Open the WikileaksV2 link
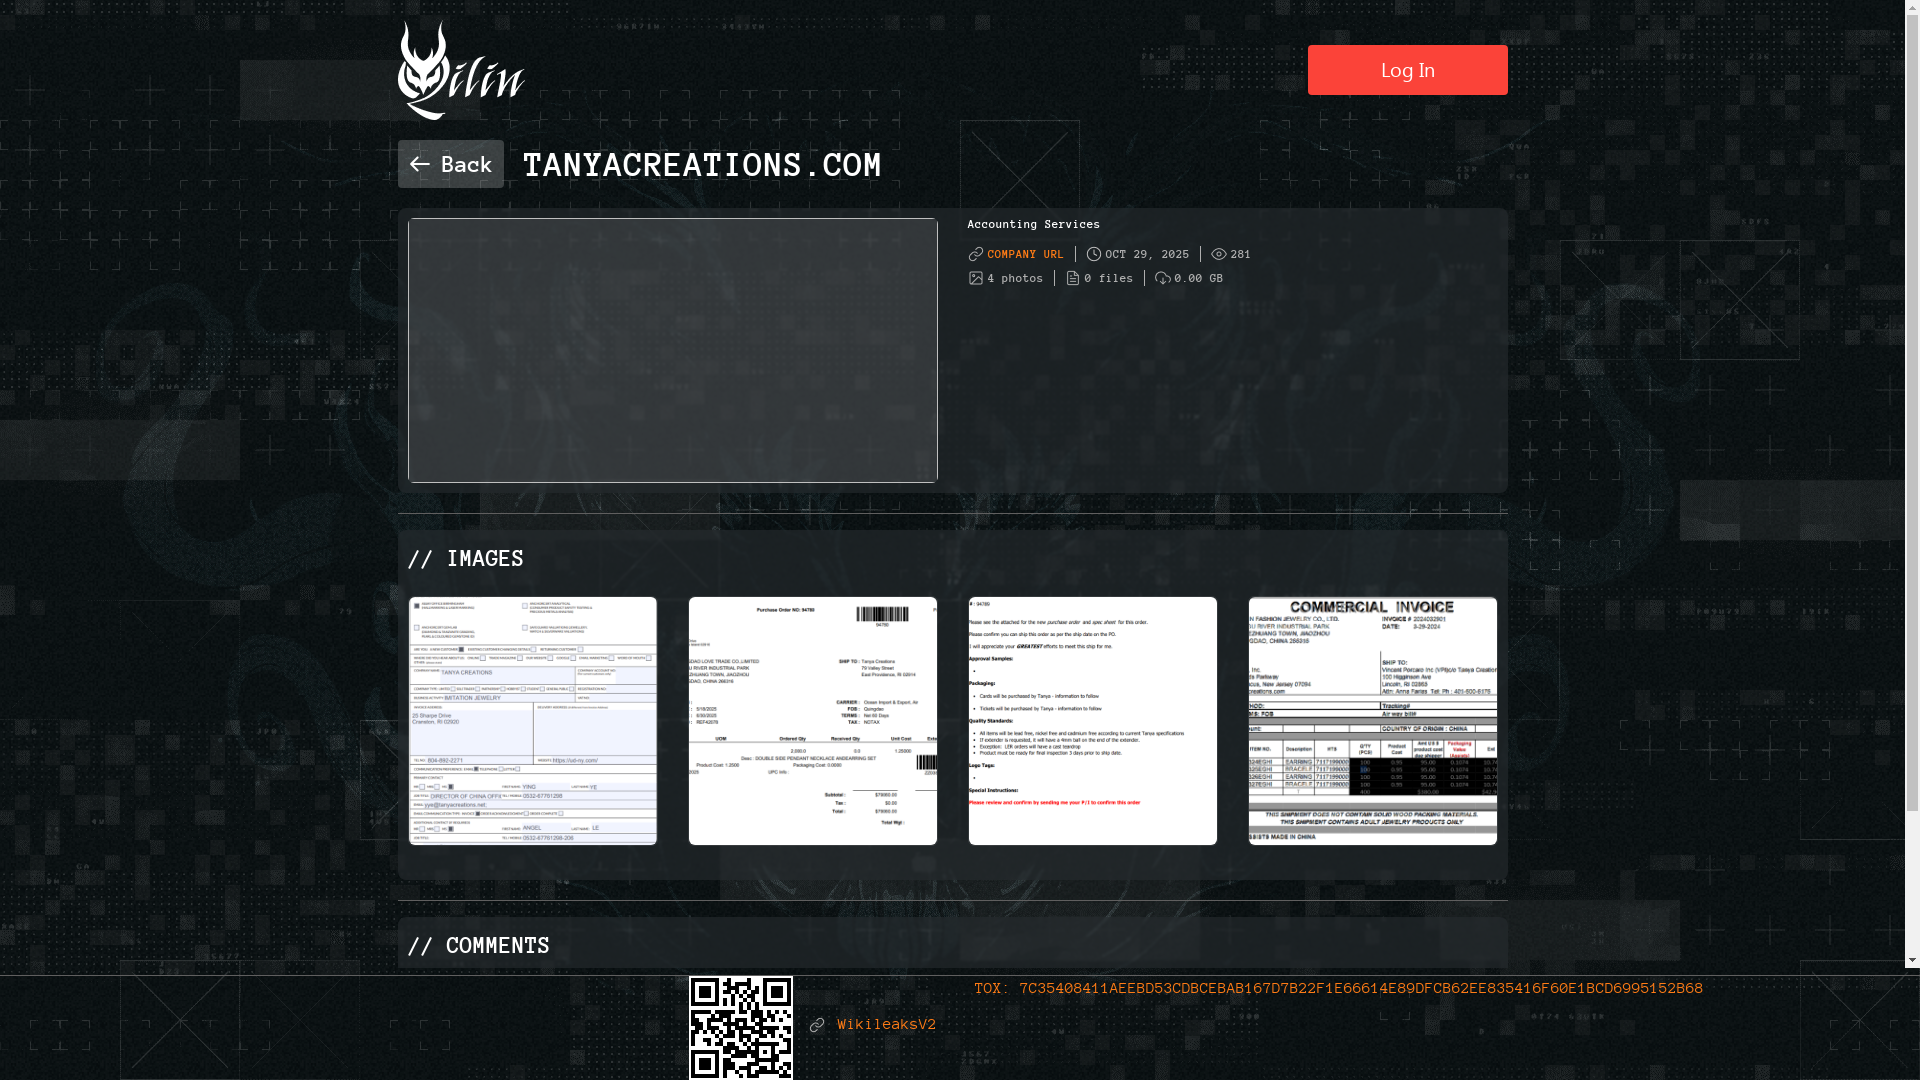Screen dimensions: 1920x1080 point(886,1024)
